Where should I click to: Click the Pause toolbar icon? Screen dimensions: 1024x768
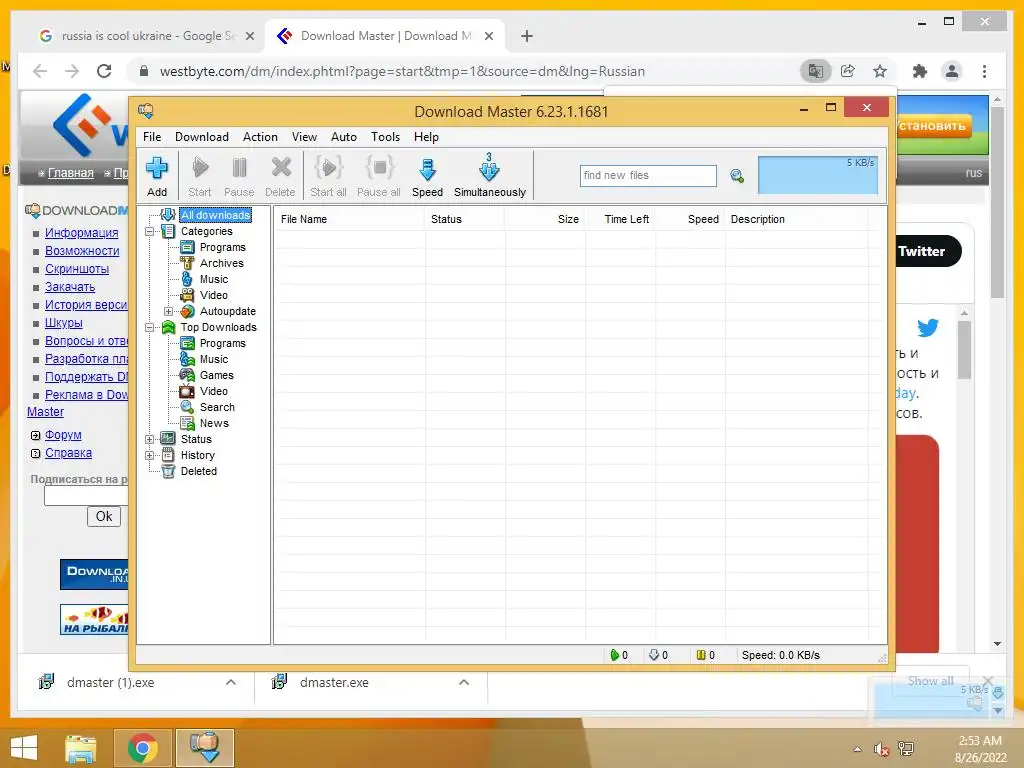point(239,175)
